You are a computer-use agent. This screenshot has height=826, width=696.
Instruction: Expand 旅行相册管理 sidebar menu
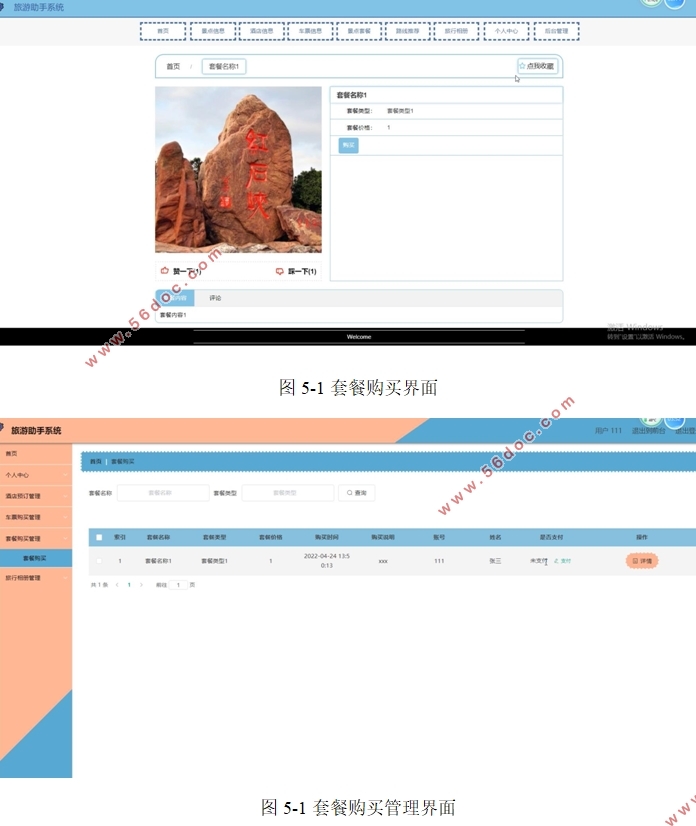36,577
